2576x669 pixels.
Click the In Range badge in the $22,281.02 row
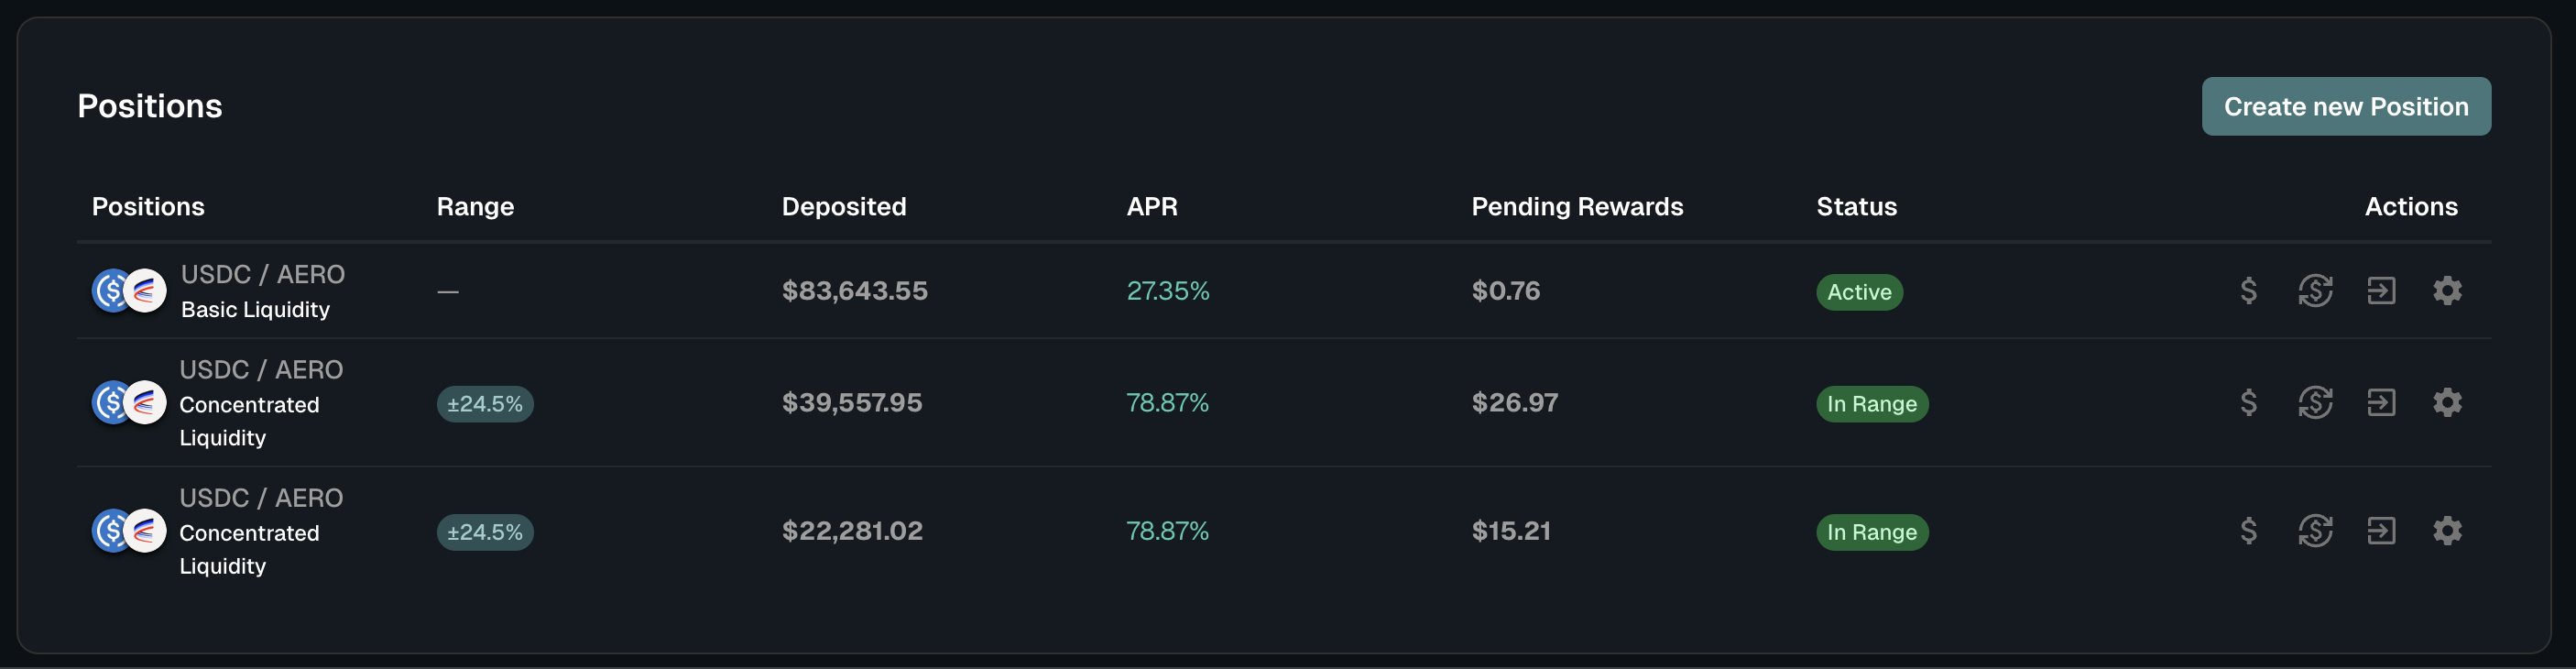[x=1871, y=532]
